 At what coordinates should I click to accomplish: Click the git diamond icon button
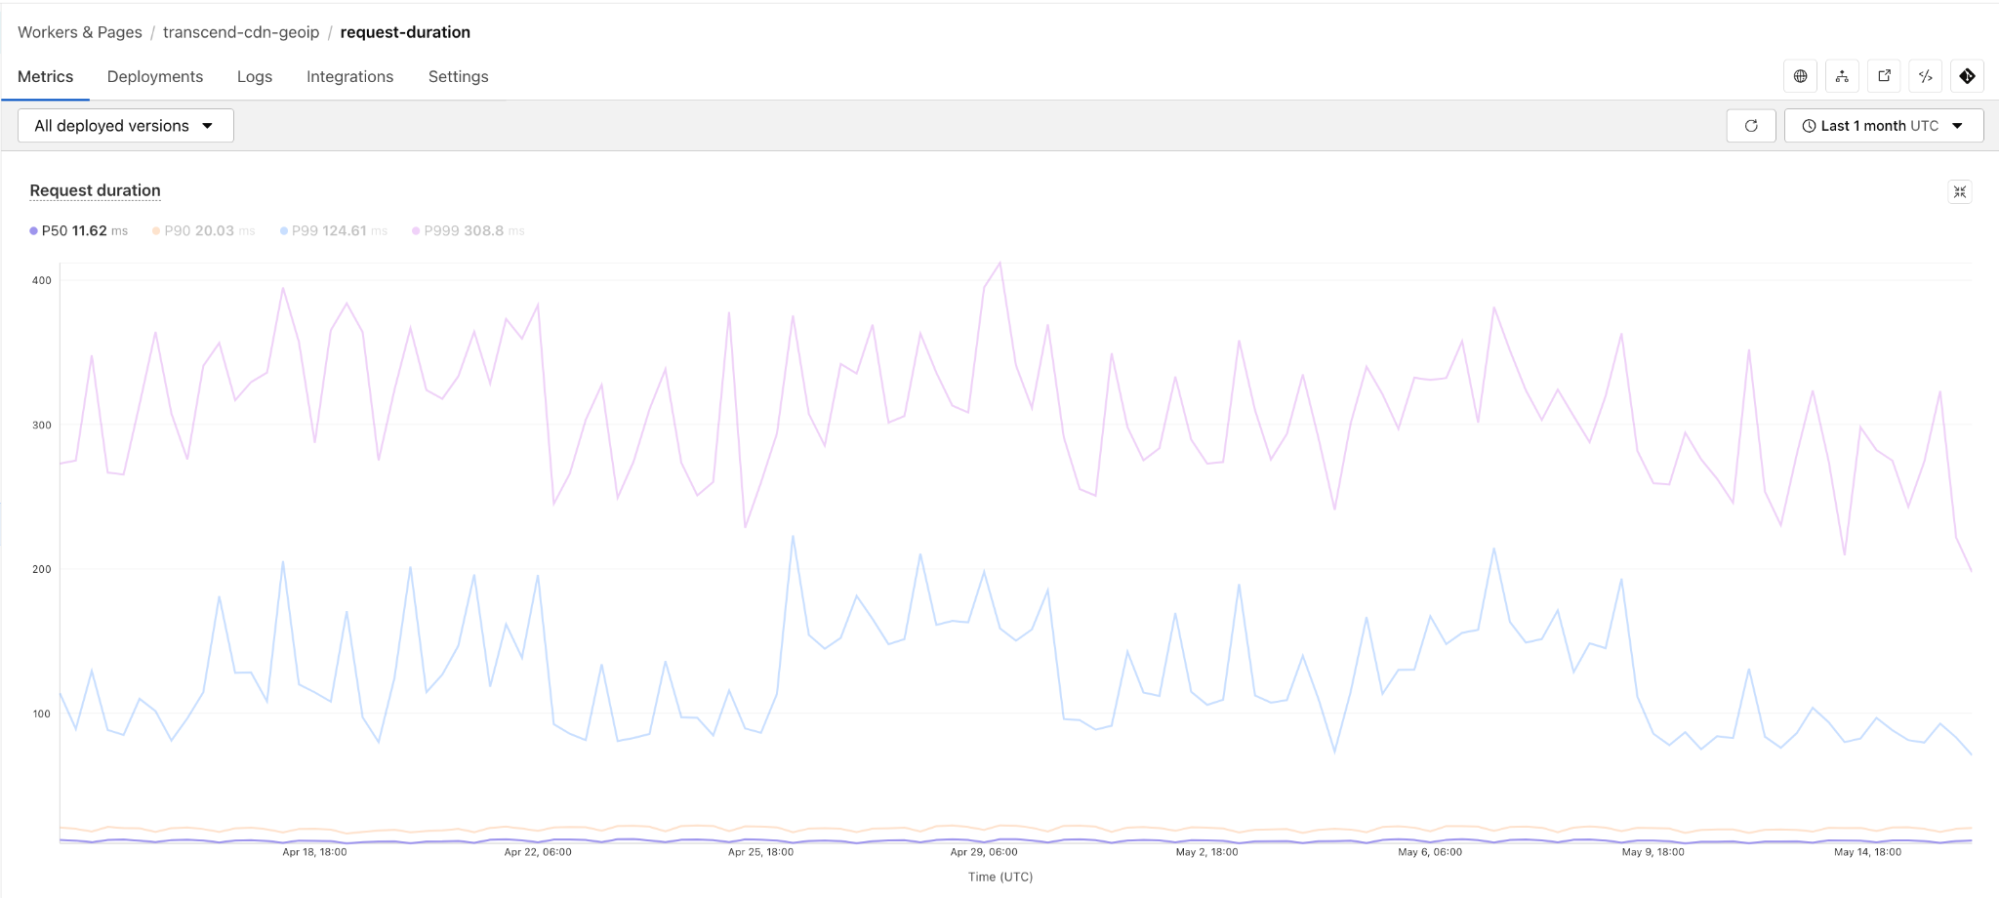[x=1967, y=76]
